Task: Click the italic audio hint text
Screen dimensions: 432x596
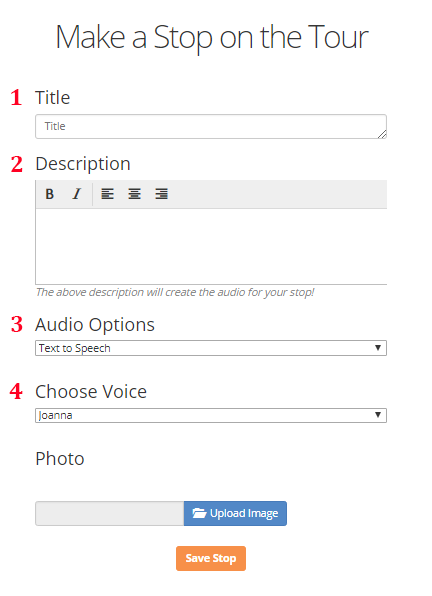Action: (x=175, y=292)
